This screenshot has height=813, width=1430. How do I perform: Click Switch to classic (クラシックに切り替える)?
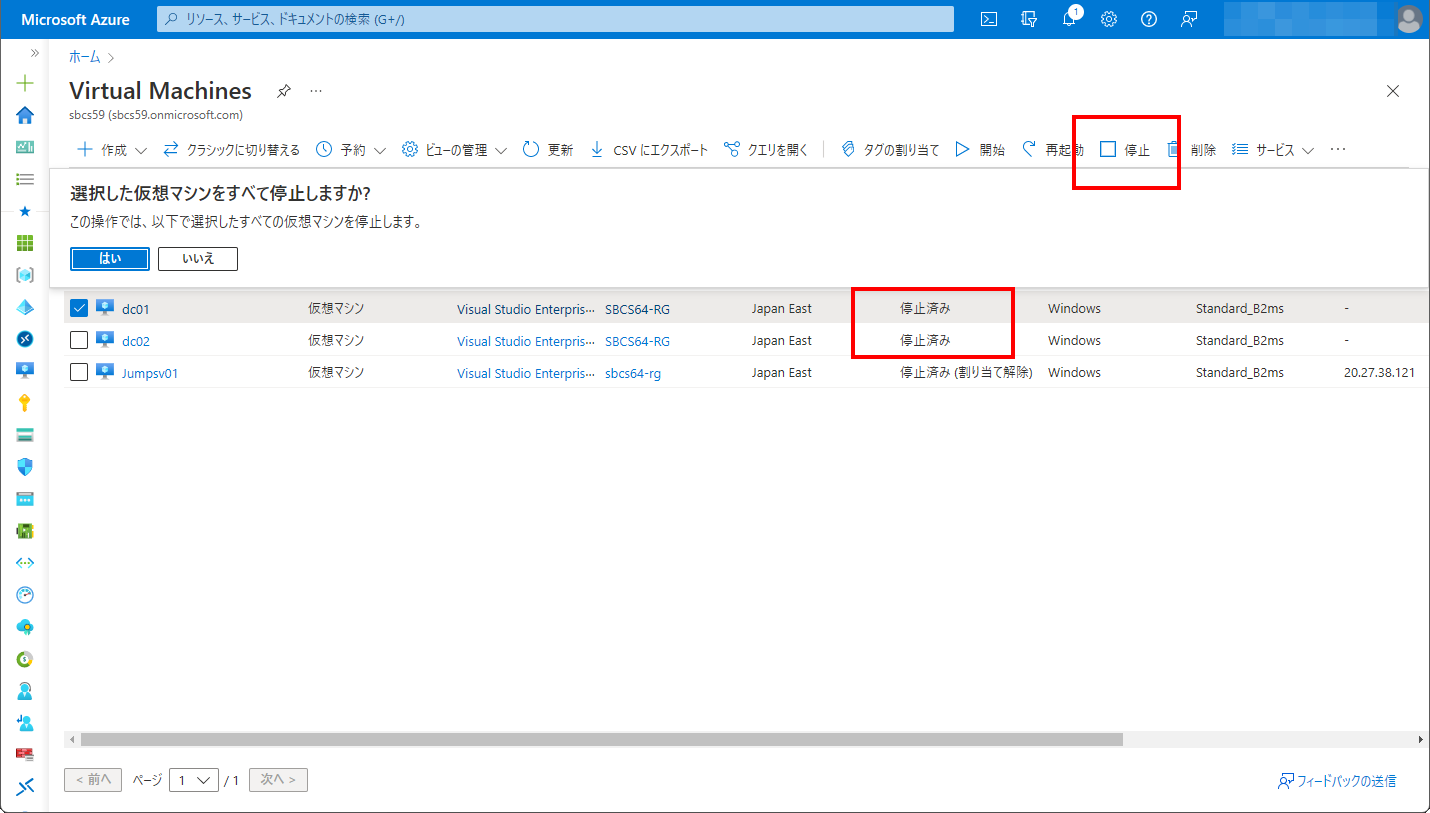point(231,150)
